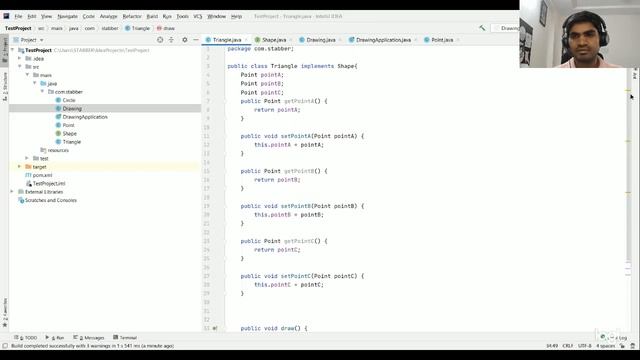The image size is (640, 360).
Task: Collapse the src folder
Action: coord(20,67)
